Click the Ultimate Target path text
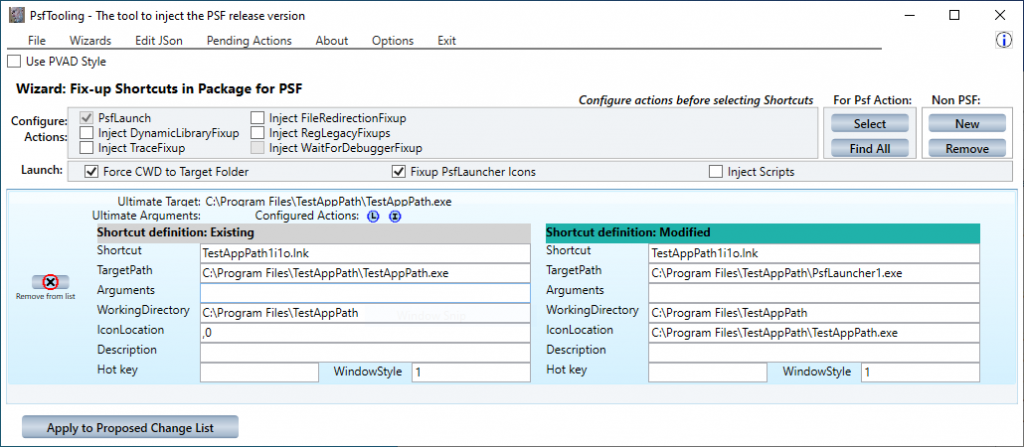Screen dimensions: 1024x447 point(328,201)
